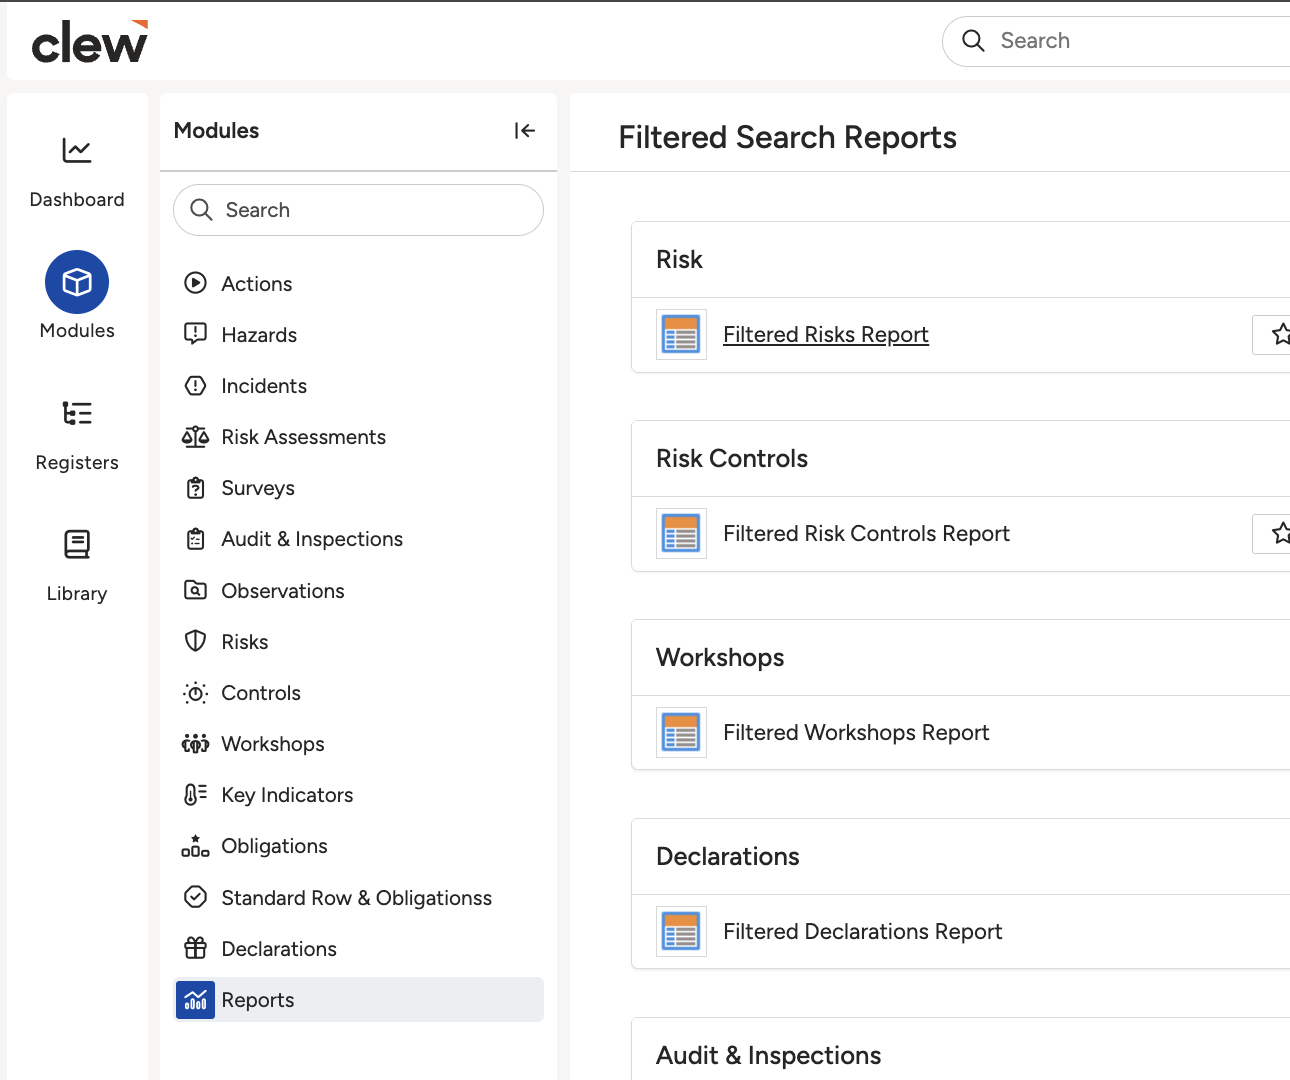Open the Filtered Risks Report link
This screenshot has width=1290, height=1080.
tap(826, 335)
